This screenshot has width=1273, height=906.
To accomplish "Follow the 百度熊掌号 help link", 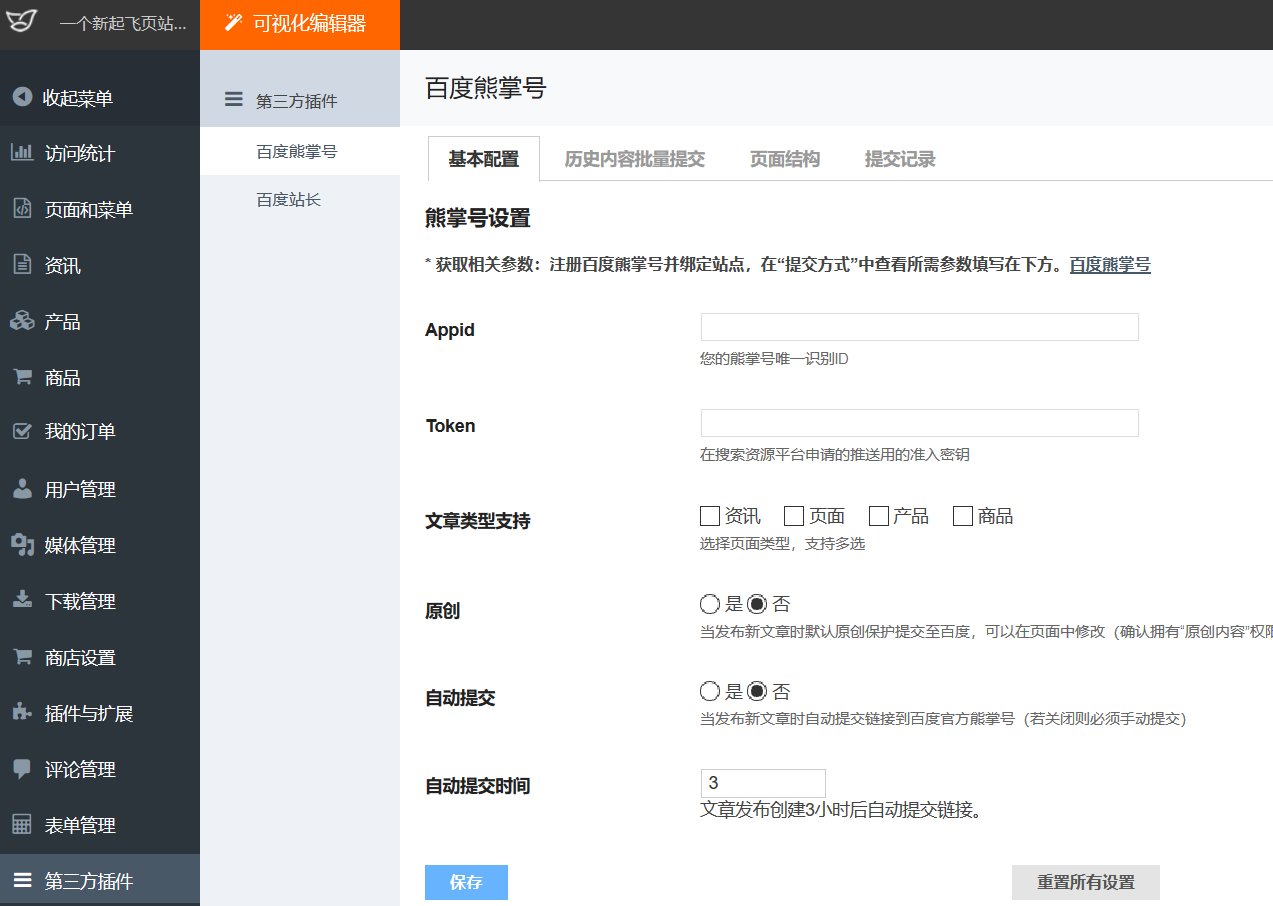I will pyautogui.click(x=1110, y=265).
